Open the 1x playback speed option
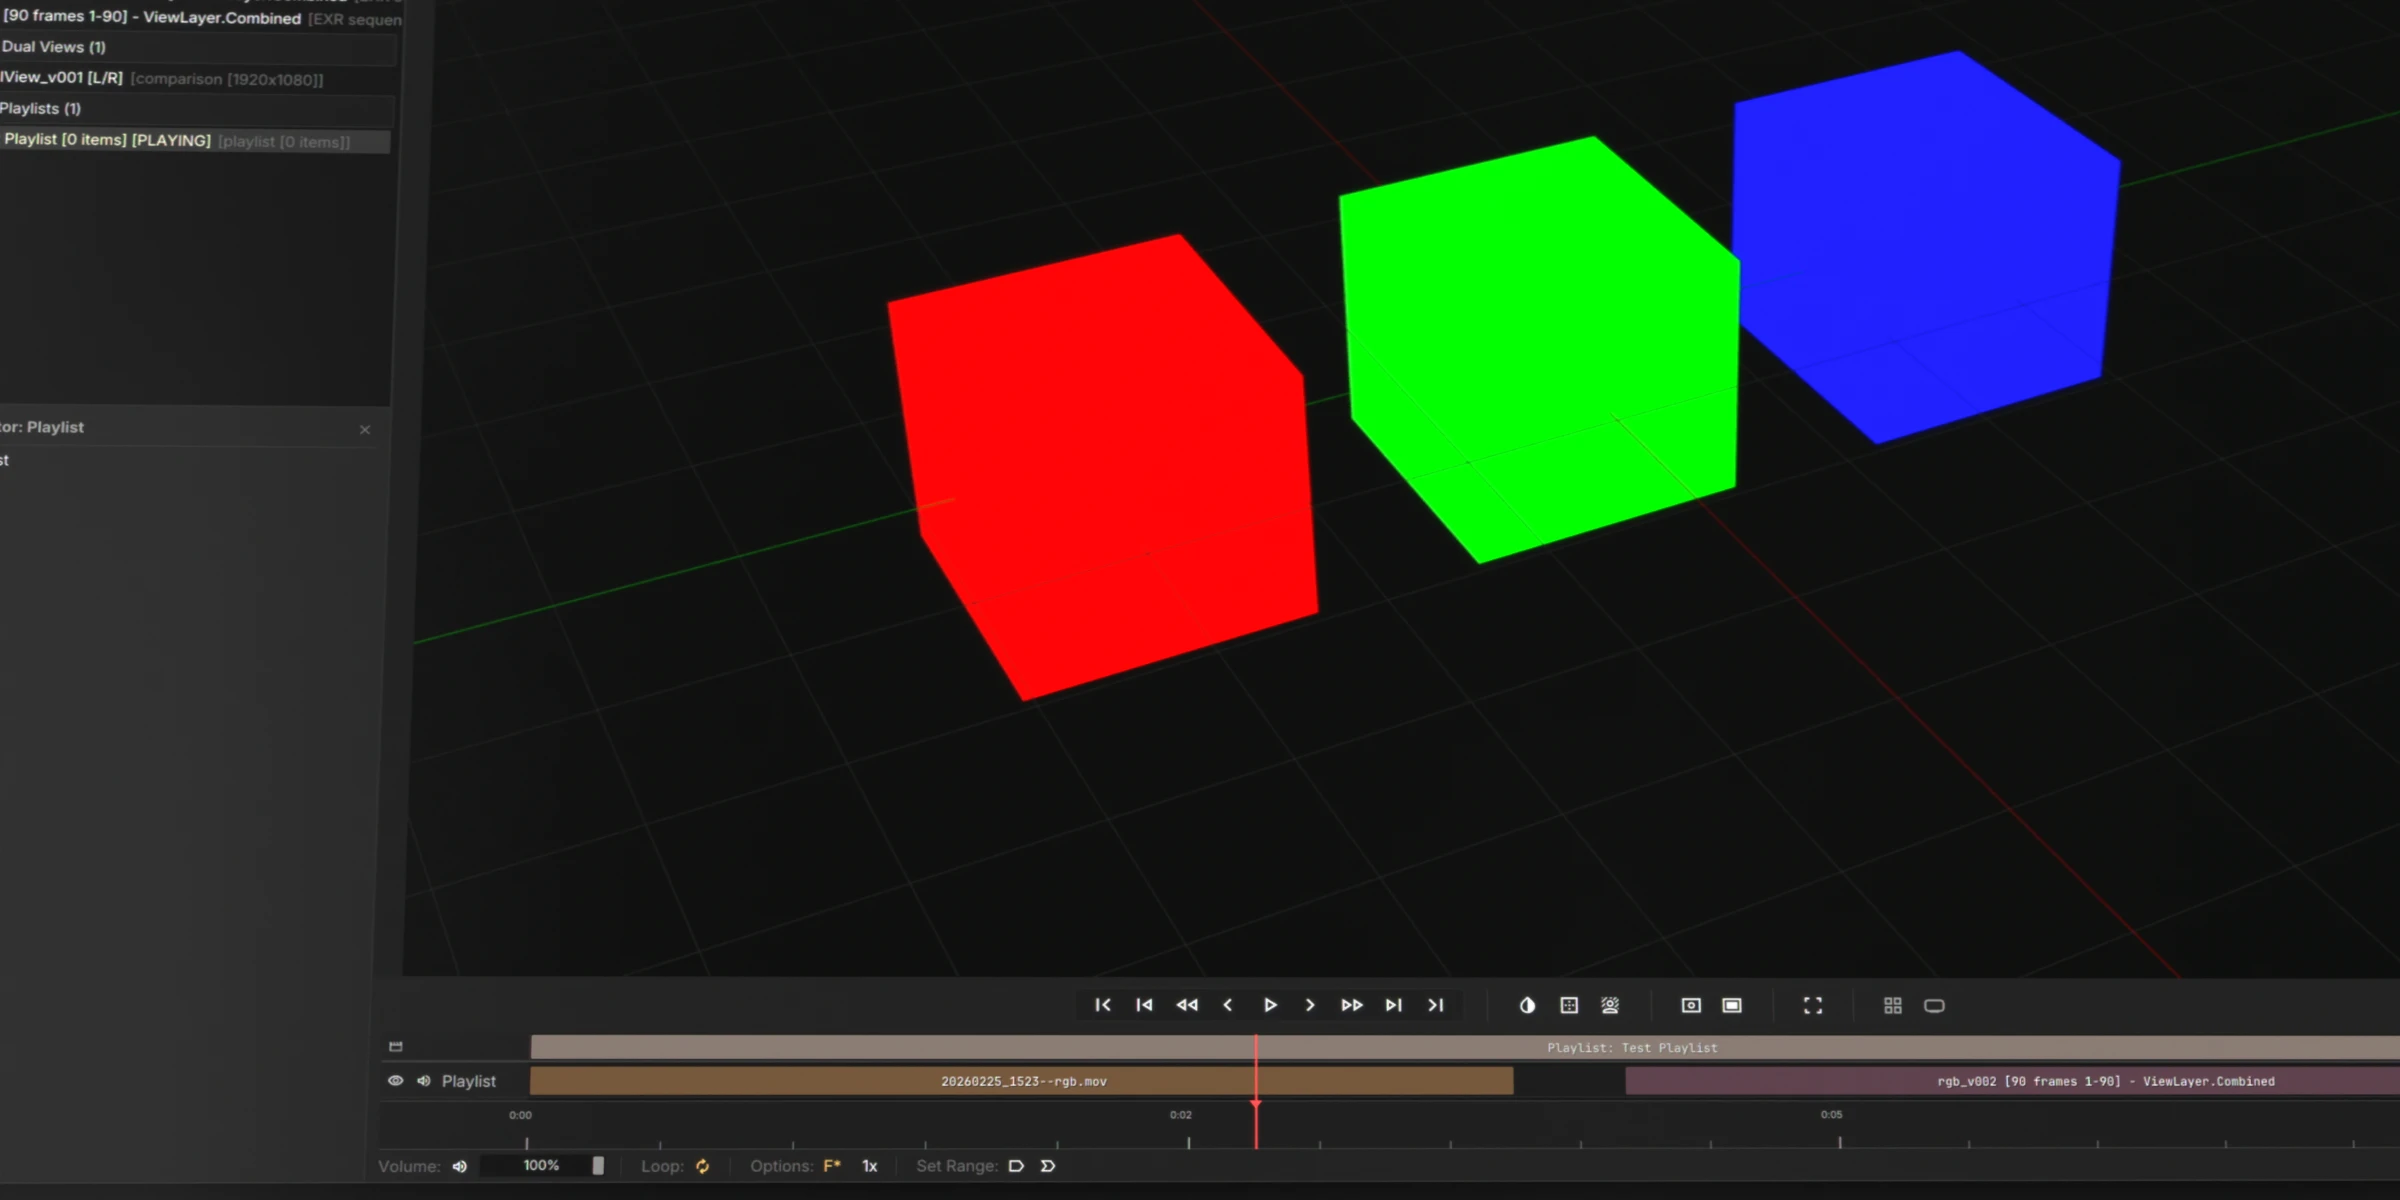2400x1200 pixels. [x=869, y=1166]
